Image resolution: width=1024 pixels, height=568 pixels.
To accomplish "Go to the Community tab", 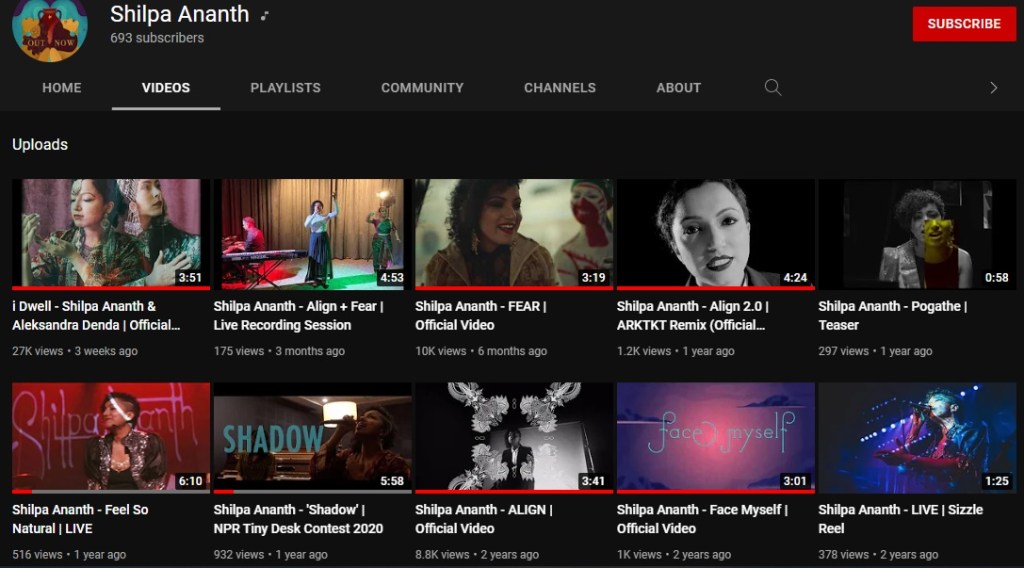I will pyautogui.click(x=422, y=88).
